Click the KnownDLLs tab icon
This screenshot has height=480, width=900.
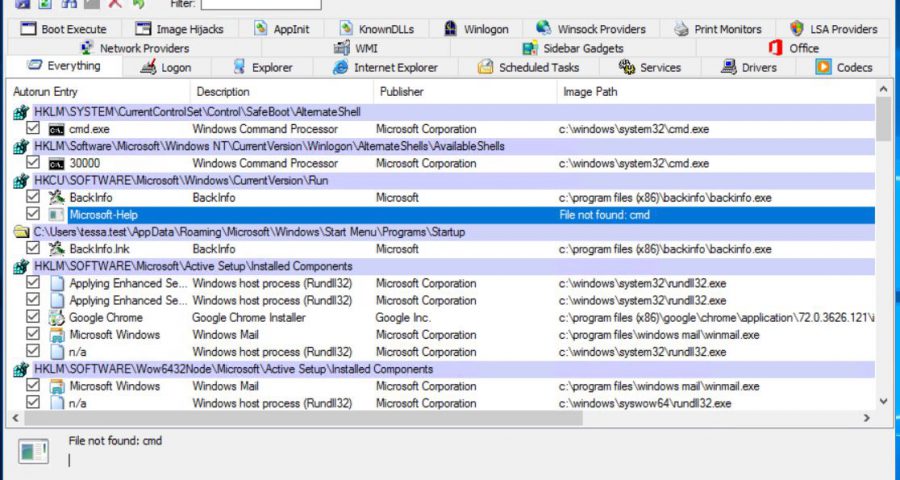pyautogui.click(x=346, y=28)
